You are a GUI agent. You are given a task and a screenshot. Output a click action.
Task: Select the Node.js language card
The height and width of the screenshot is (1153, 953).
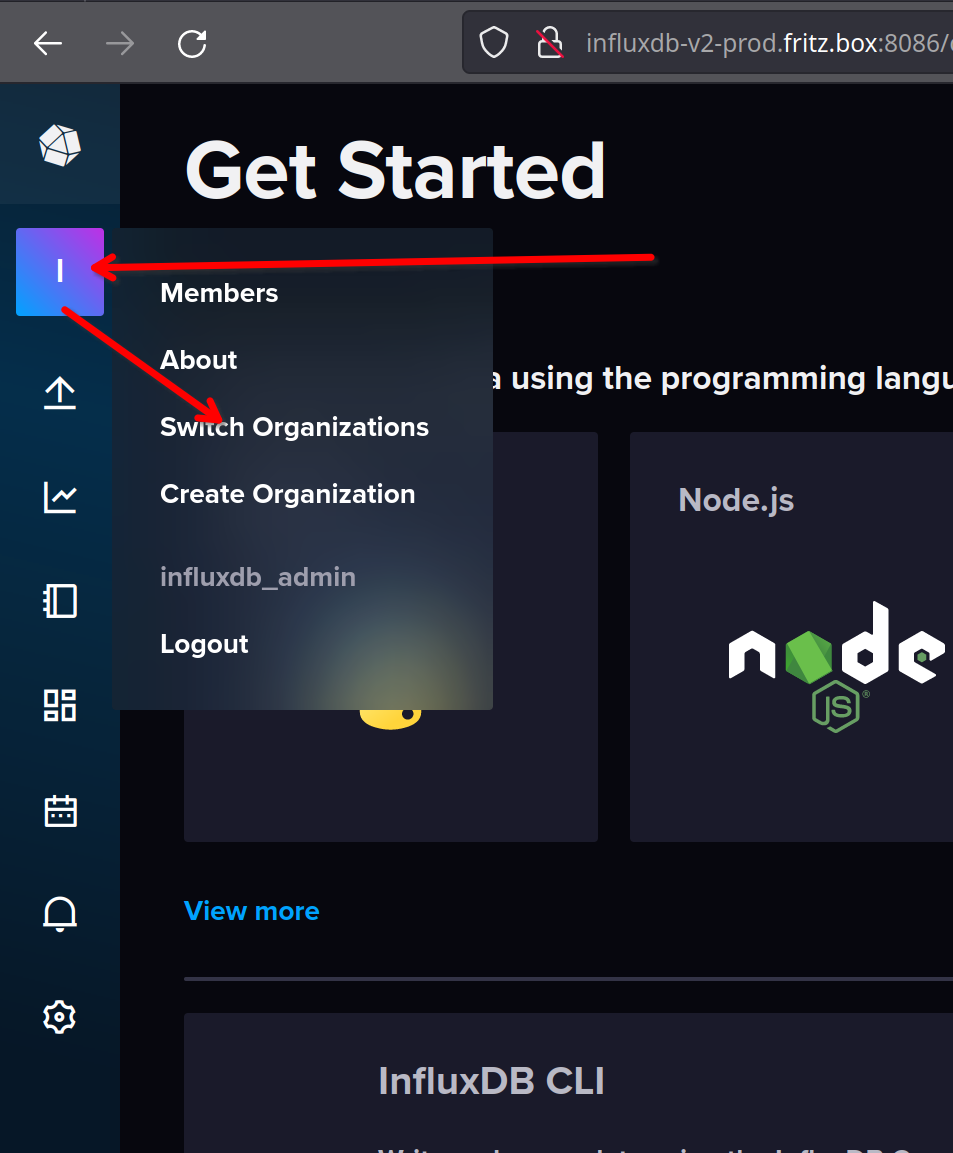tap(790, 636)
